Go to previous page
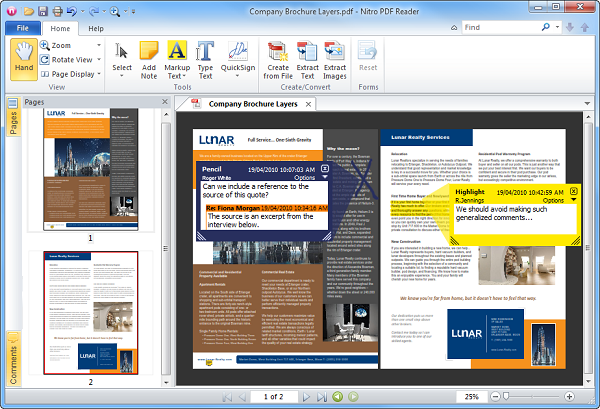Screen dimensions: 600x409 click(242, 397)
